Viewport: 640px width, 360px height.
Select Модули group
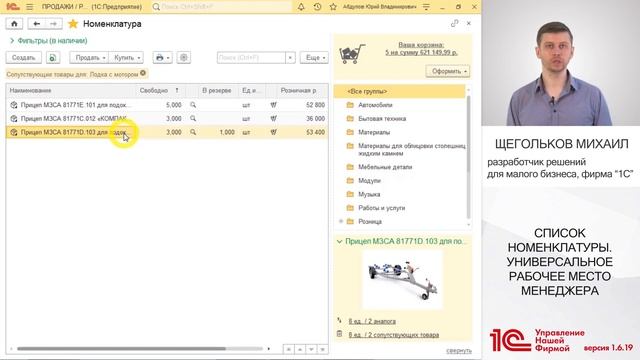(369, 180)
